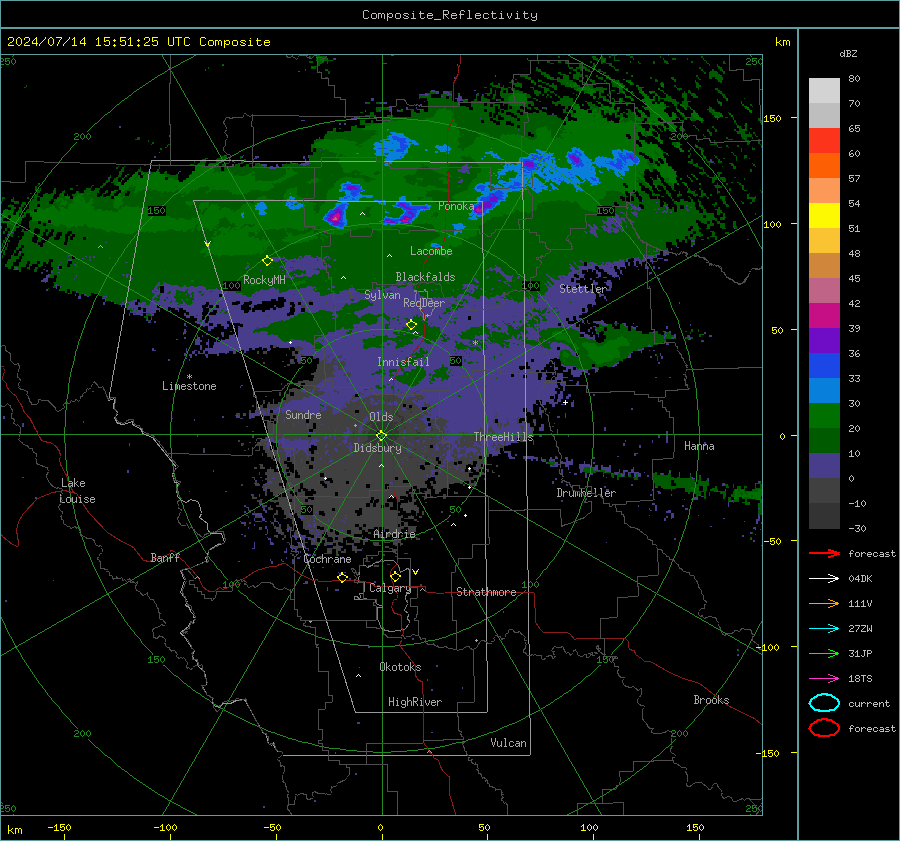Click the dBZ legend heading
The width and height of the screenshot is (900, 841).
pos(848,54)
